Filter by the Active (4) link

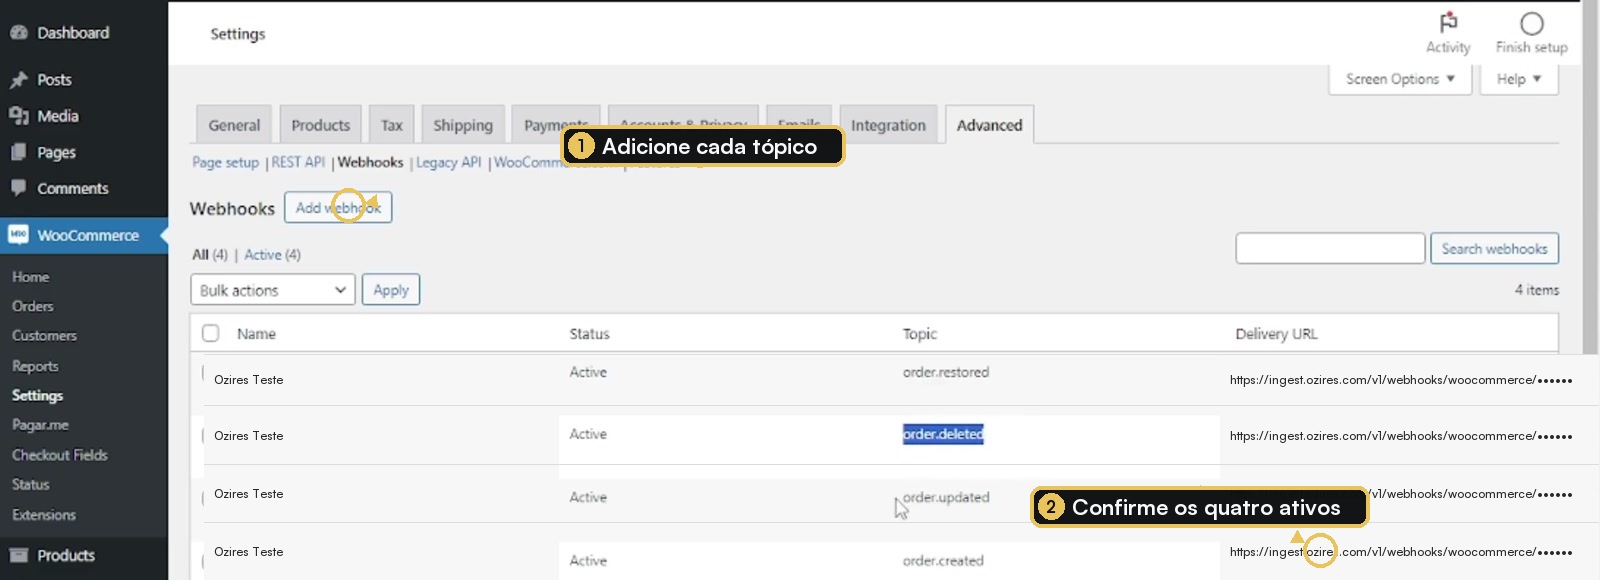click(x=272, y=255)
